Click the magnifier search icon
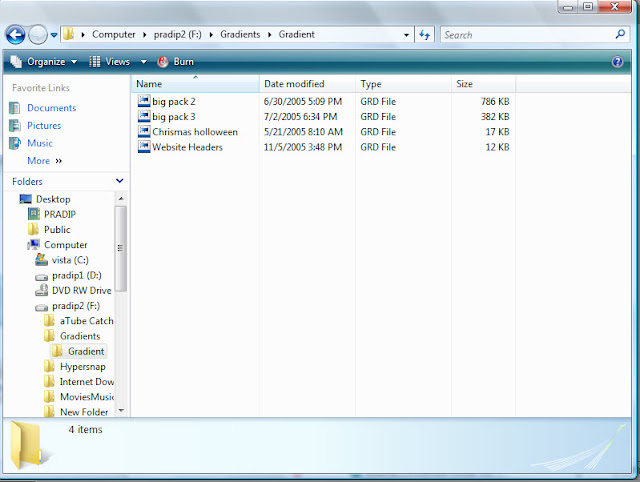Image resolution: width=640 pixels, height=482 pixels. (620, 34)
